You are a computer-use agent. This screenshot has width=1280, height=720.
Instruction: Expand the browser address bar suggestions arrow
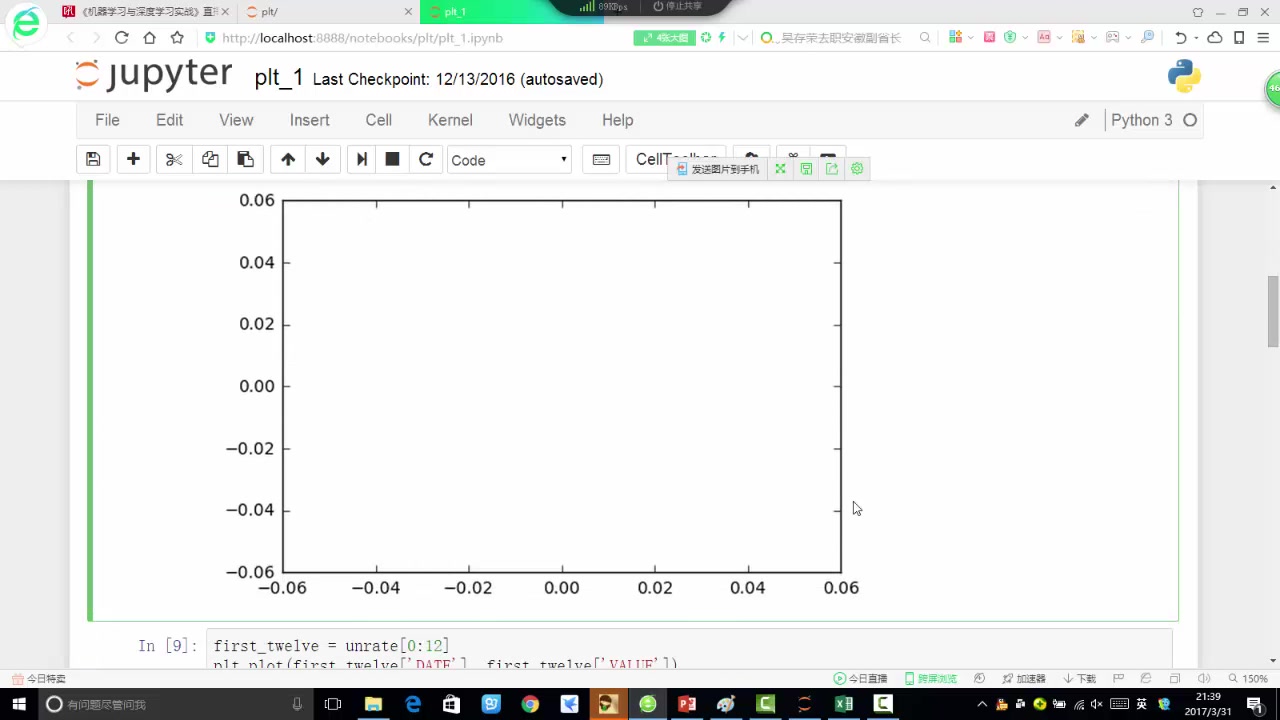(742, 38)
